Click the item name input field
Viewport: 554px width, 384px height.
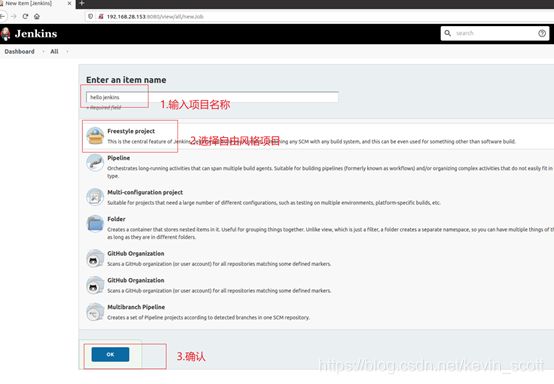click(212, 97)
